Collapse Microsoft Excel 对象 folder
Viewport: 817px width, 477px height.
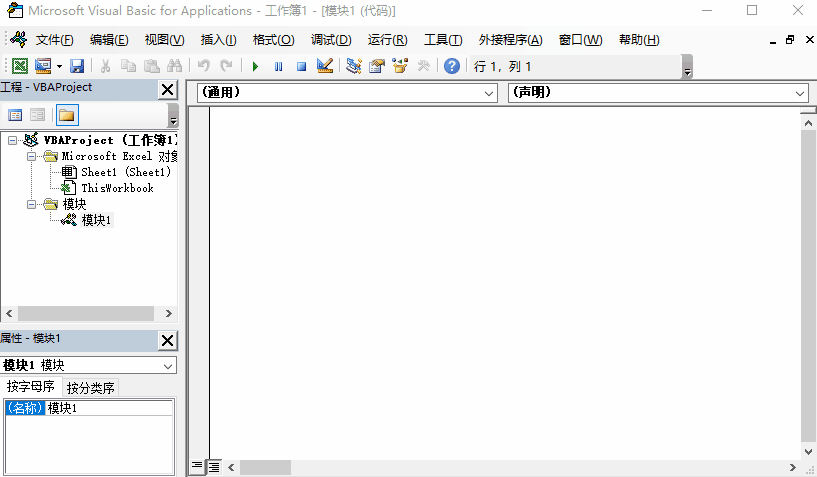pyautogui.click(x=32, y=156)
